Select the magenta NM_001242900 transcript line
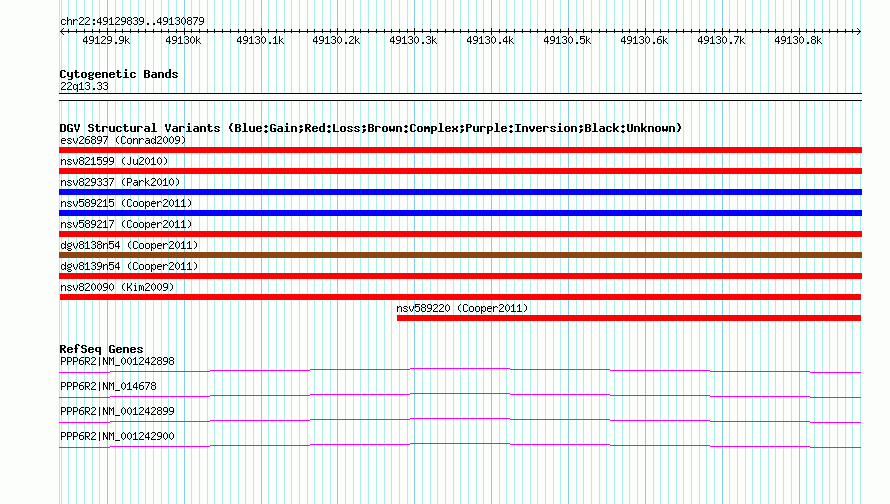This screenshot has width=890, height=504. (x=460, y=446)
